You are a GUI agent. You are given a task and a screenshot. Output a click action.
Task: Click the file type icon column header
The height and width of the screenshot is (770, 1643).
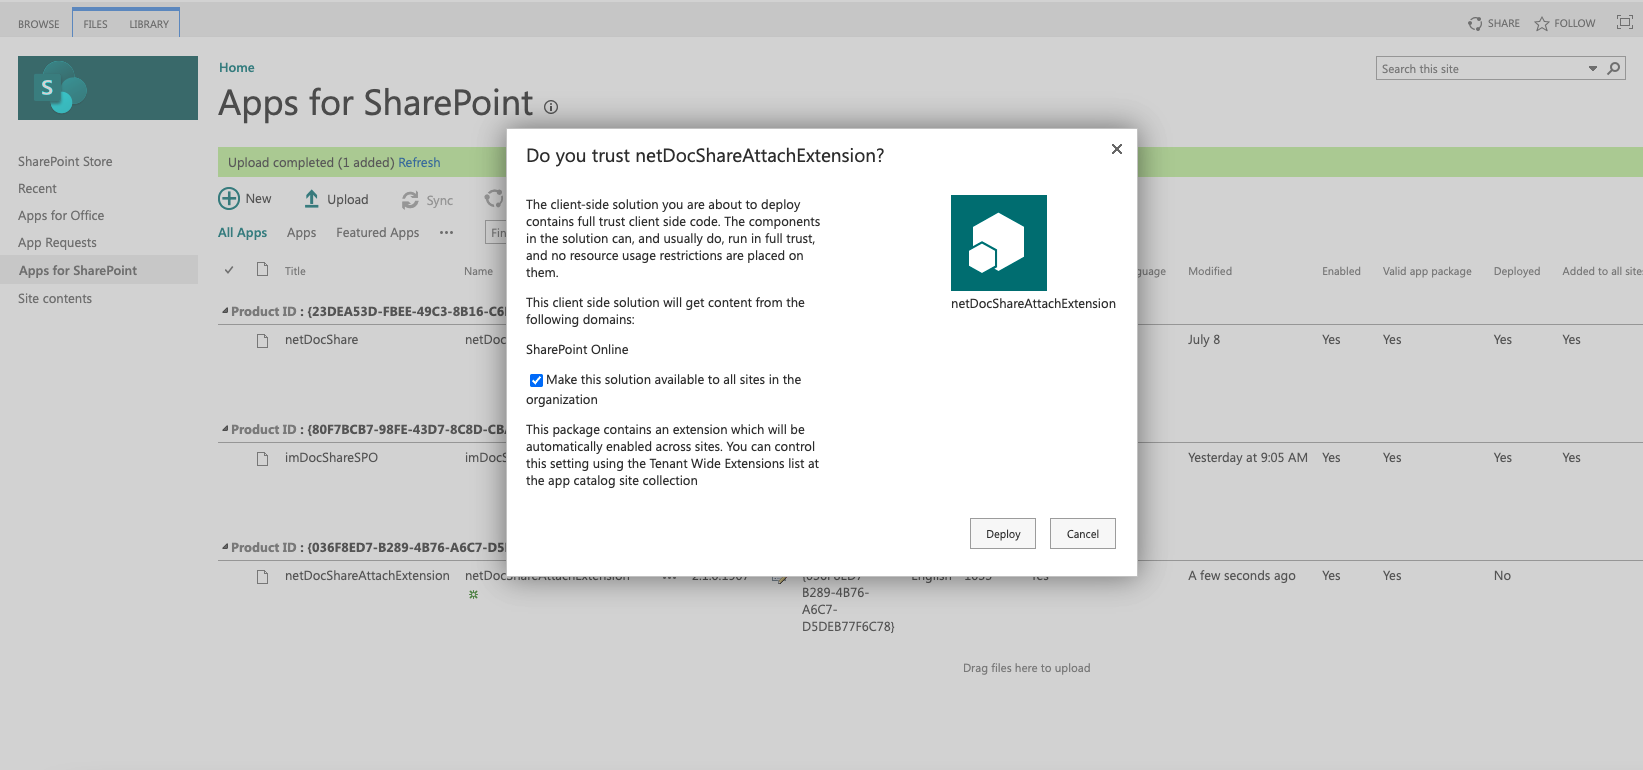point(262,269)
